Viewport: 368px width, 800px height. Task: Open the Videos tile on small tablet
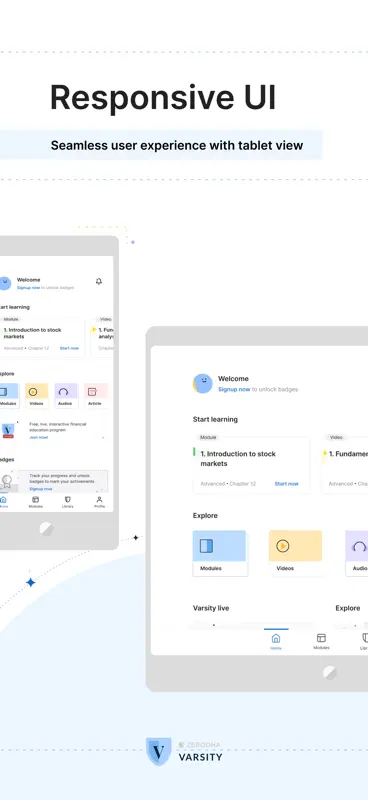tap(37, 395)
